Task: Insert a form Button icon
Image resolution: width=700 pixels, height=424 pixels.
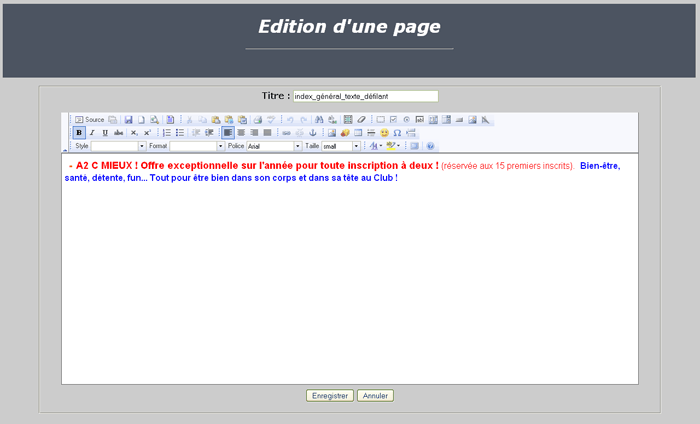Action: click(x=459, y=120)
